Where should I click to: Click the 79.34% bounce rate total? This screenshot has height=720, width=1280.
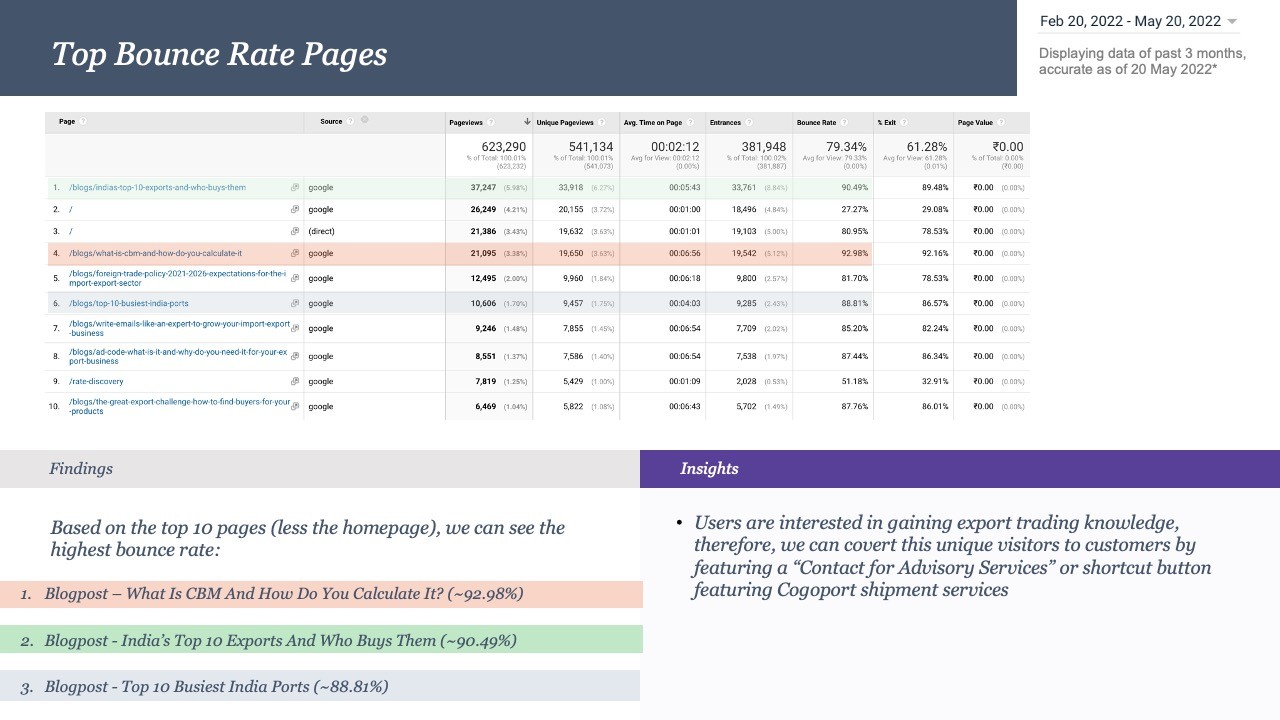click(x=846, y=147)
